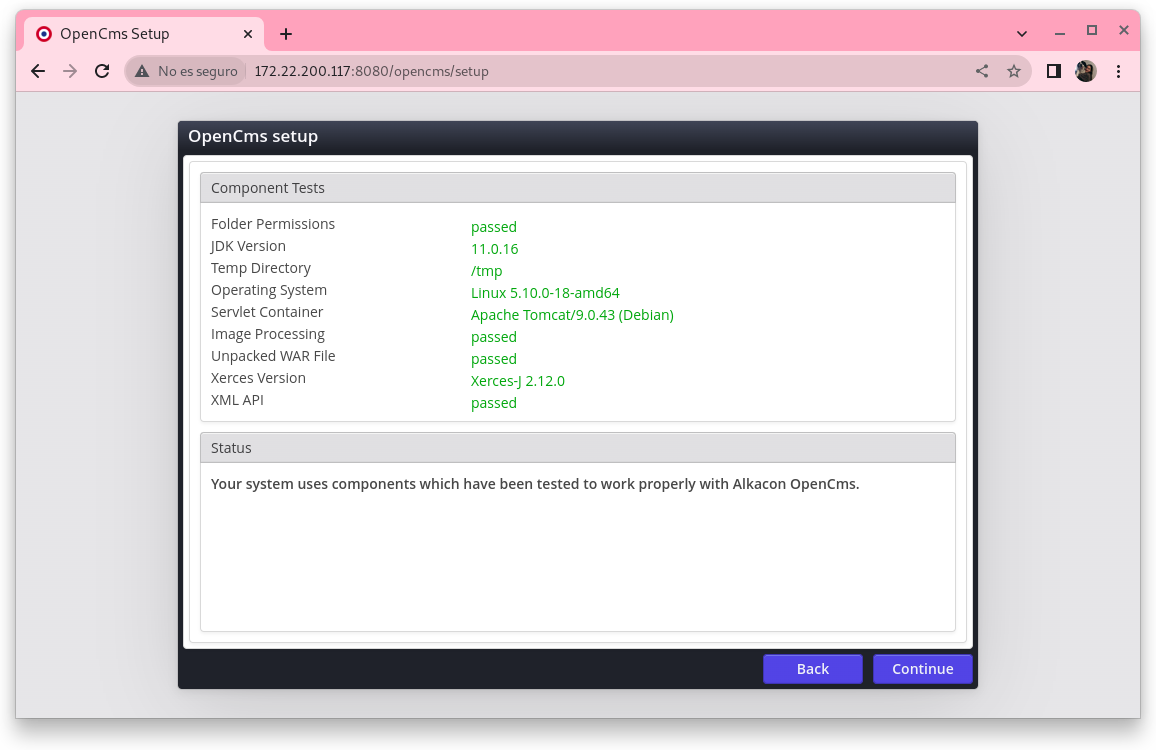The width and height of the screenshot is (1156, 750).
Task: Maximize the browser window
Action: 1092,31
